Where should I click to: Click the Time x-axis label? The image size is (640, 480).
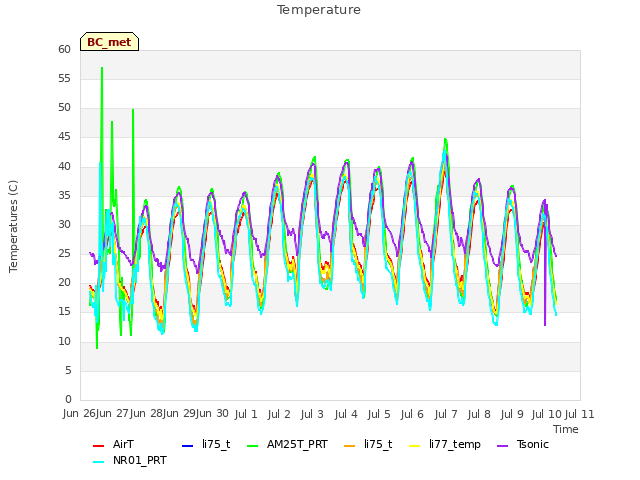pos(566,429)
